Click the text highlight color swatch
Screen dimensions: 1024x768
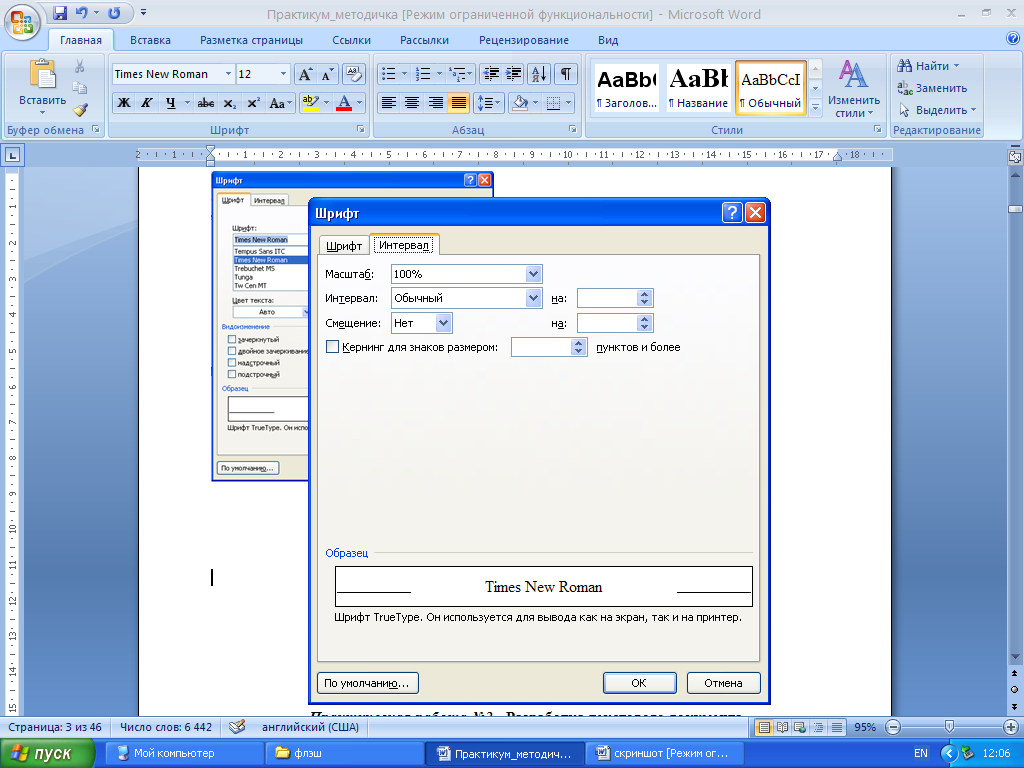pos(310,103)
